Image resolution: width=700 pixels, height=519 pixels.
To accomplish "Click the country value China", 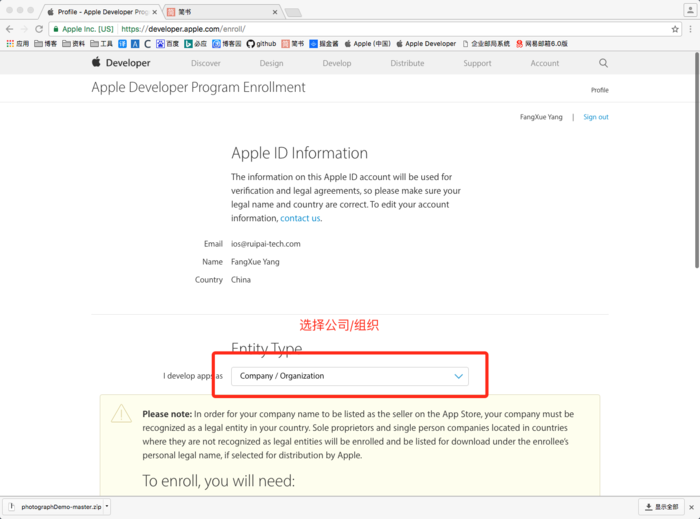I will tap(241, 280).
